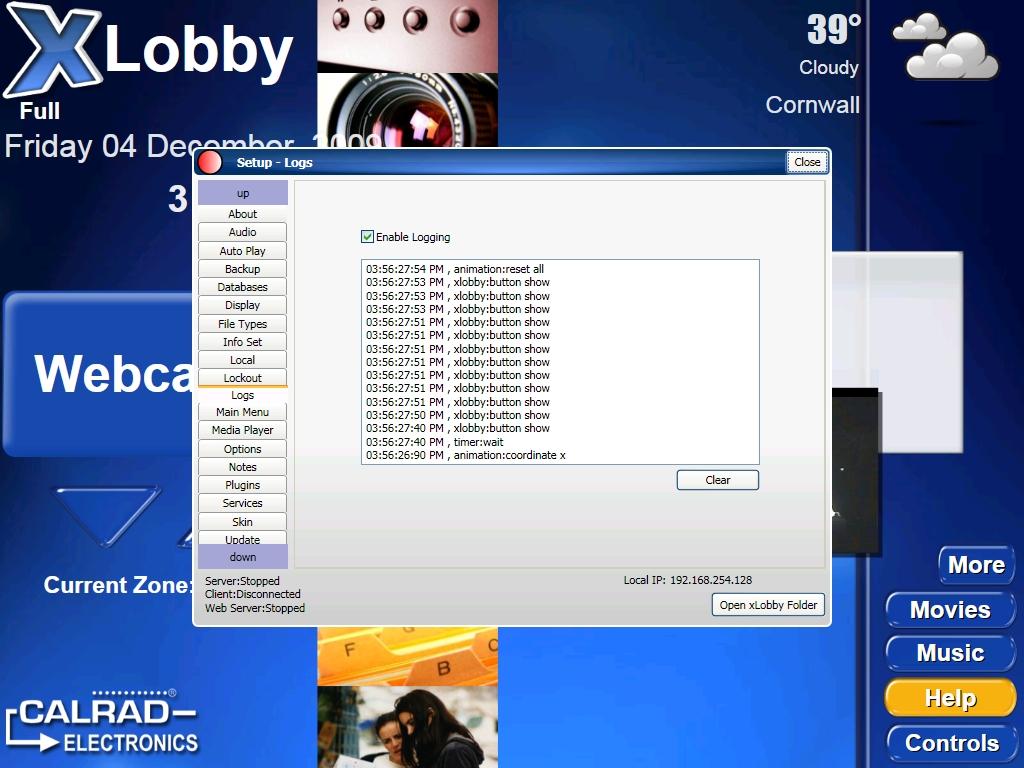Click the Web Server:Stopped status text
This screenshot has height=768, width=1024.
click(x=255, y=608)
